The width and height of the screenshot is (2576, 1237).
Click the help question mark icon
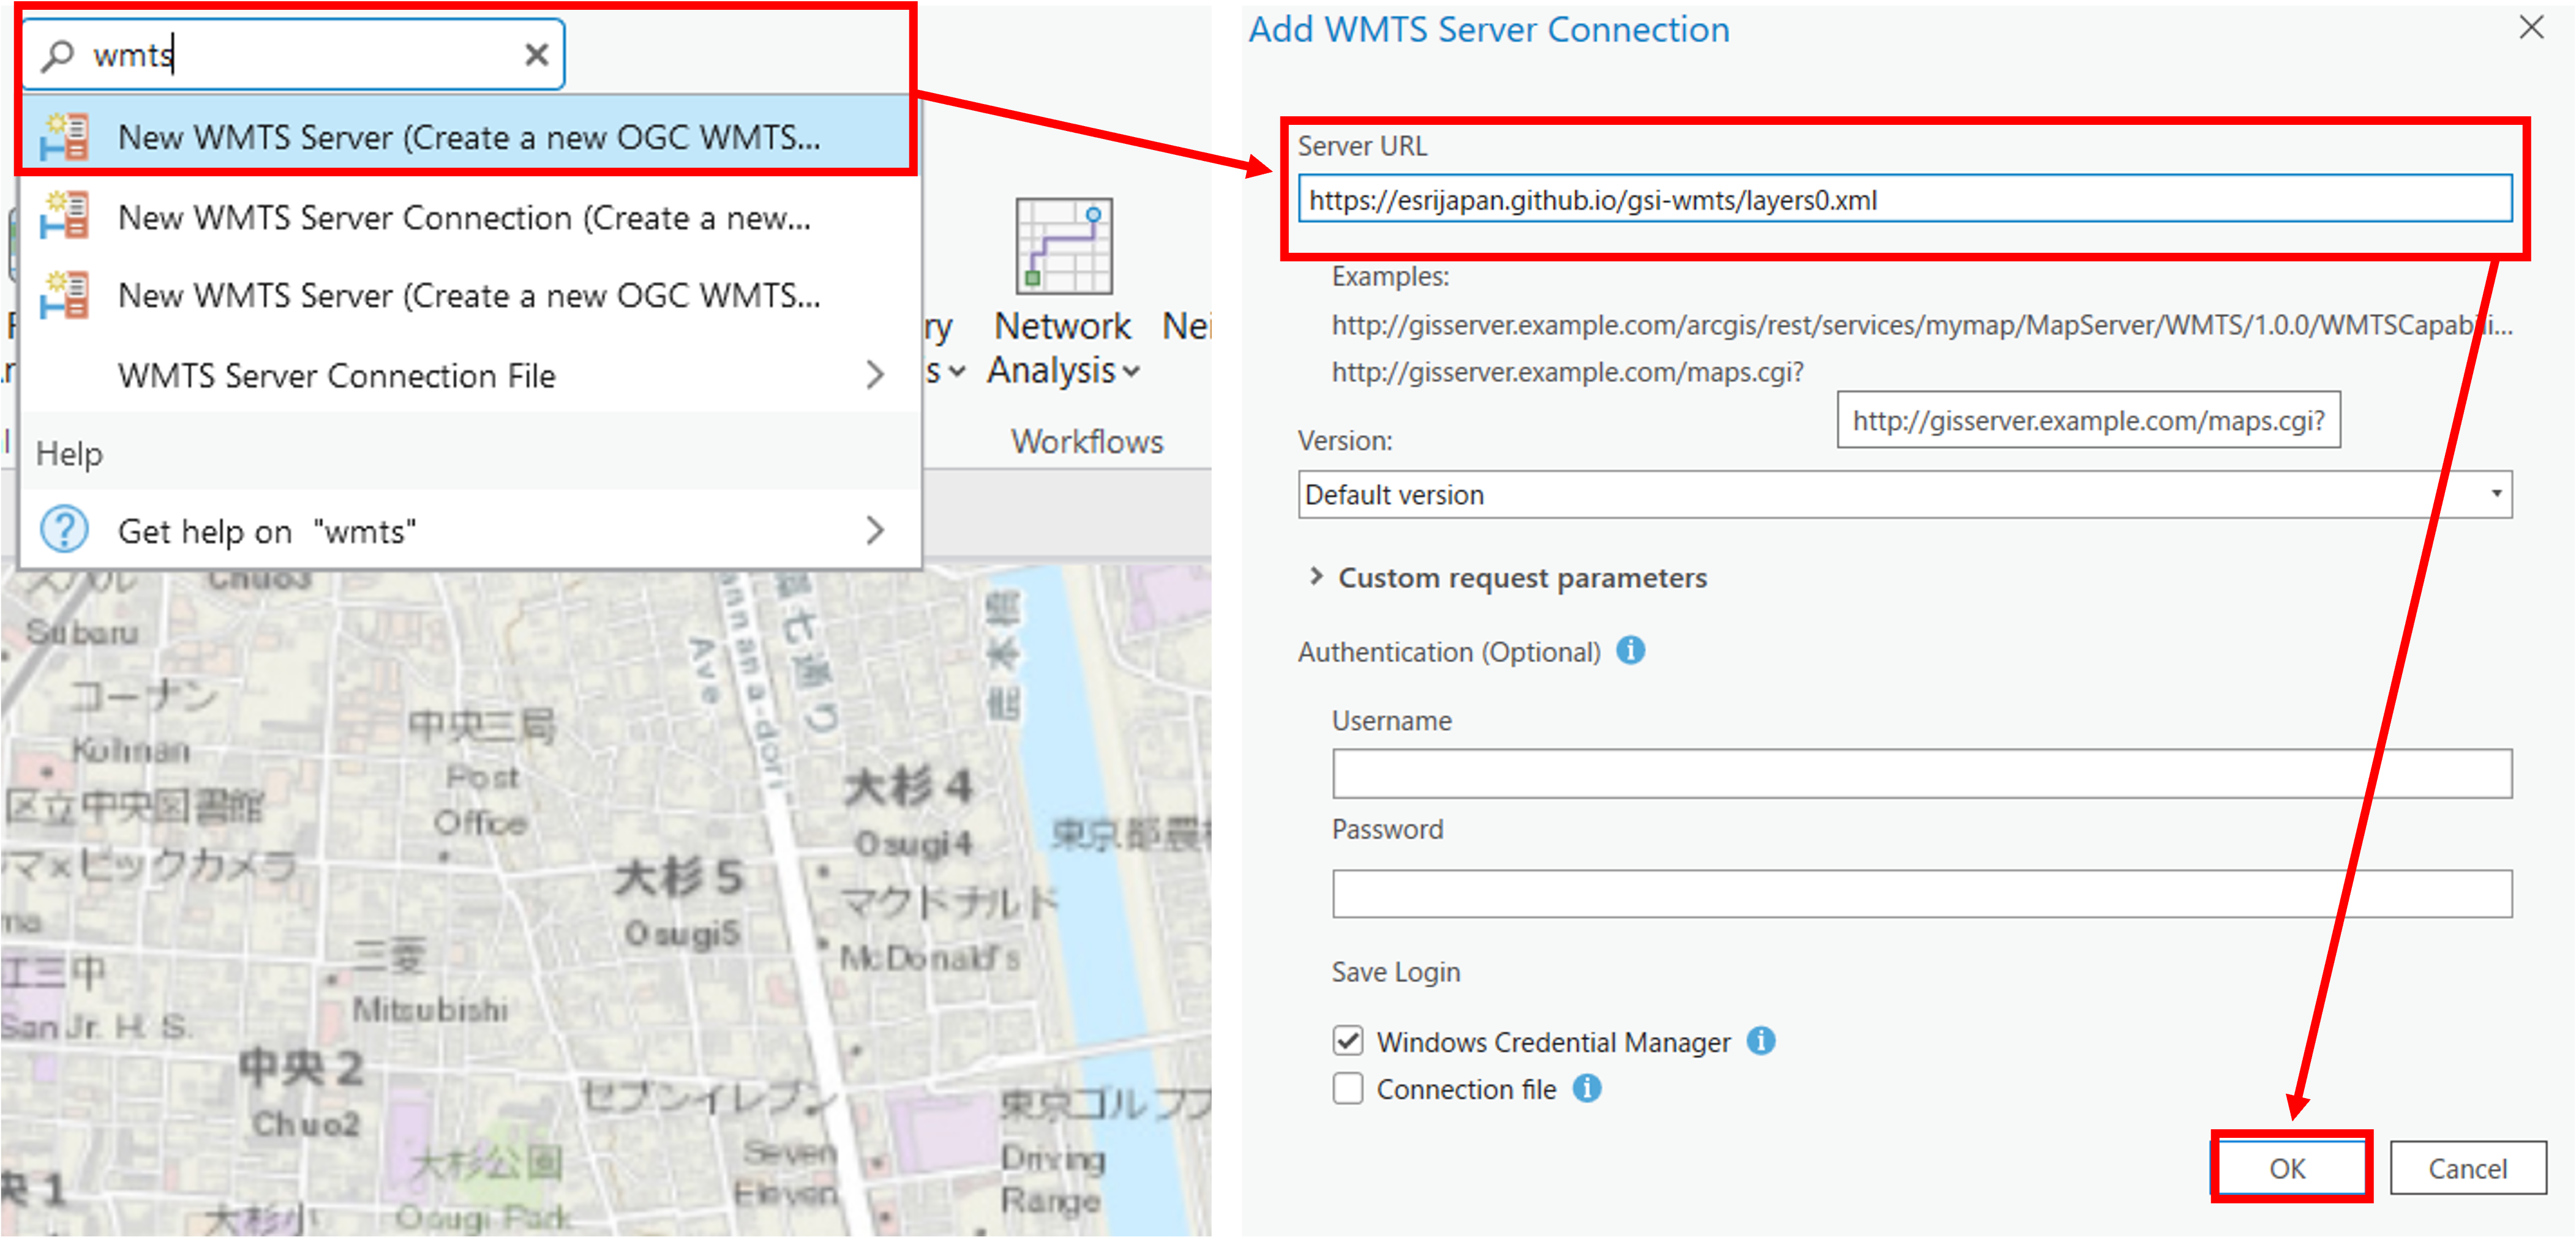tap(64, 530)
